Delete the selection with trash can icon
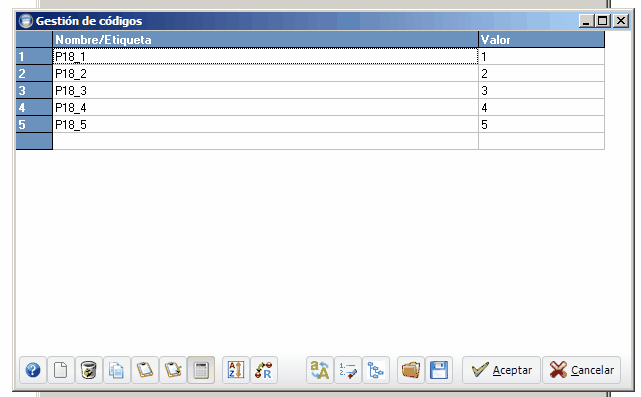This screenshot has height=397, width=641. click(x=89, y=370)
